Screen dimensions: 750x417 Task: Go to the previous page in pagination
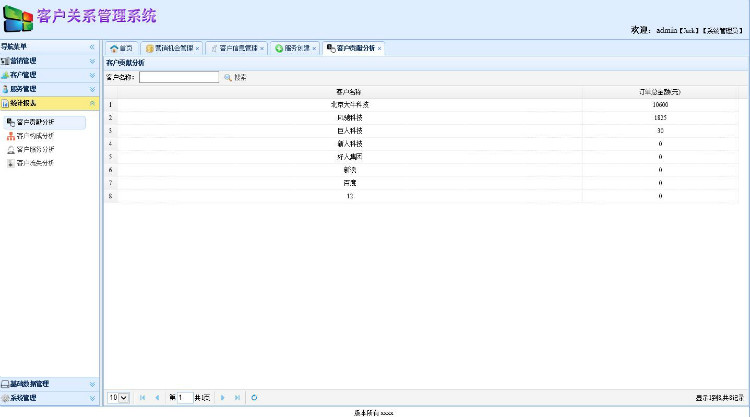point(156,397)
